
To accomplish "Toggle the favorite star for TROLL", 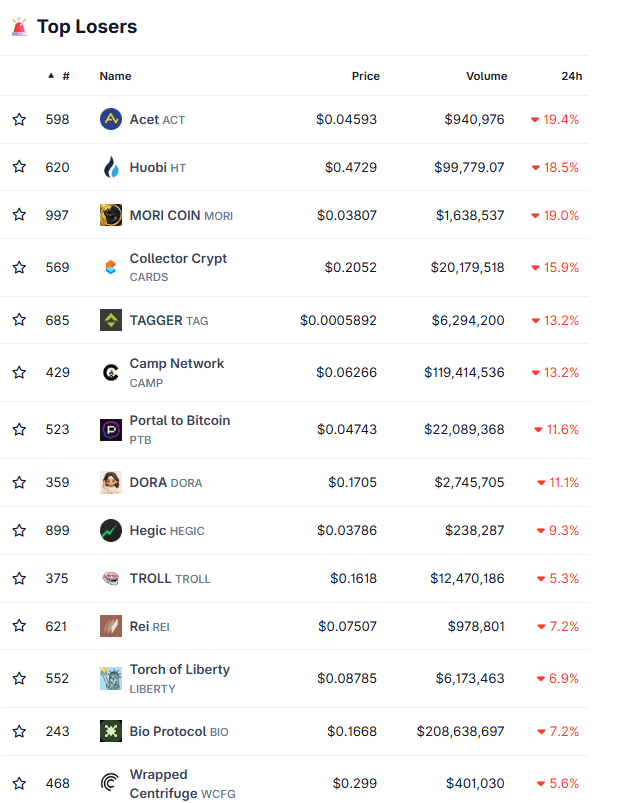I will tap(19, 578).
